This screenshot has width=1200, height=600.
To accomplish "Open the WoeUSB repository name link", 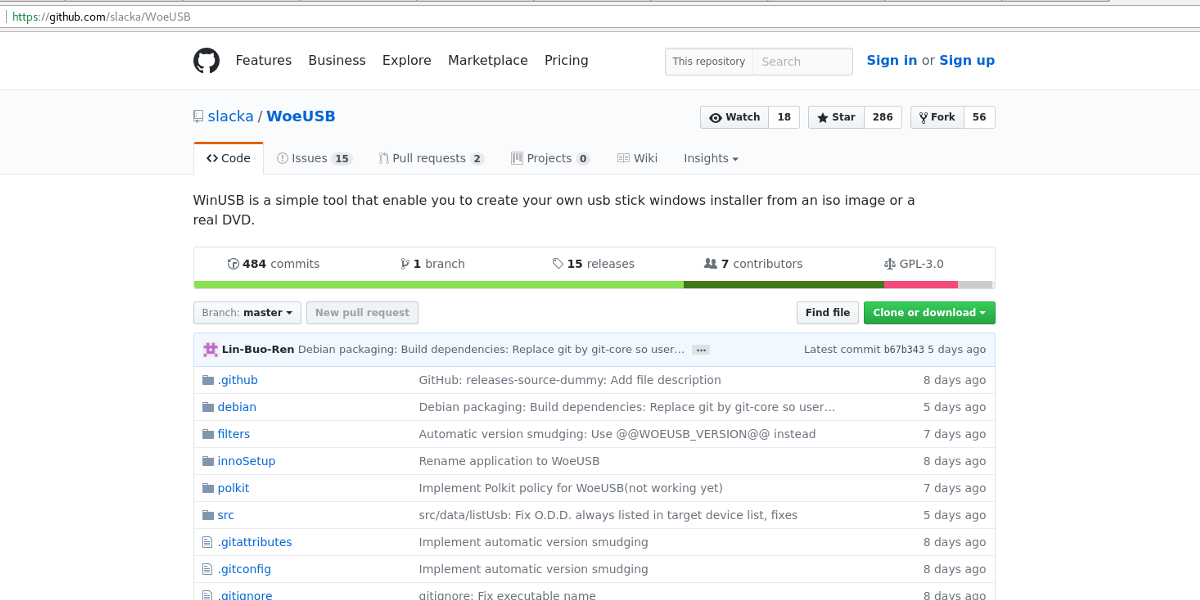I will (301, 117).
